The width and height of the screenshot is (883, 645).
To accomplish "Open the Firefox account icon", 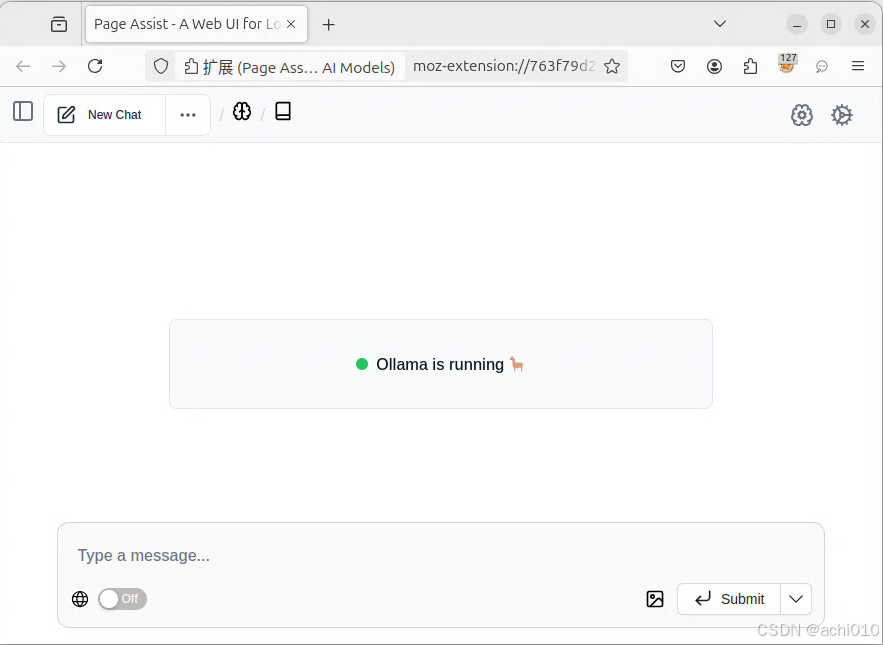I will point(714,66).
